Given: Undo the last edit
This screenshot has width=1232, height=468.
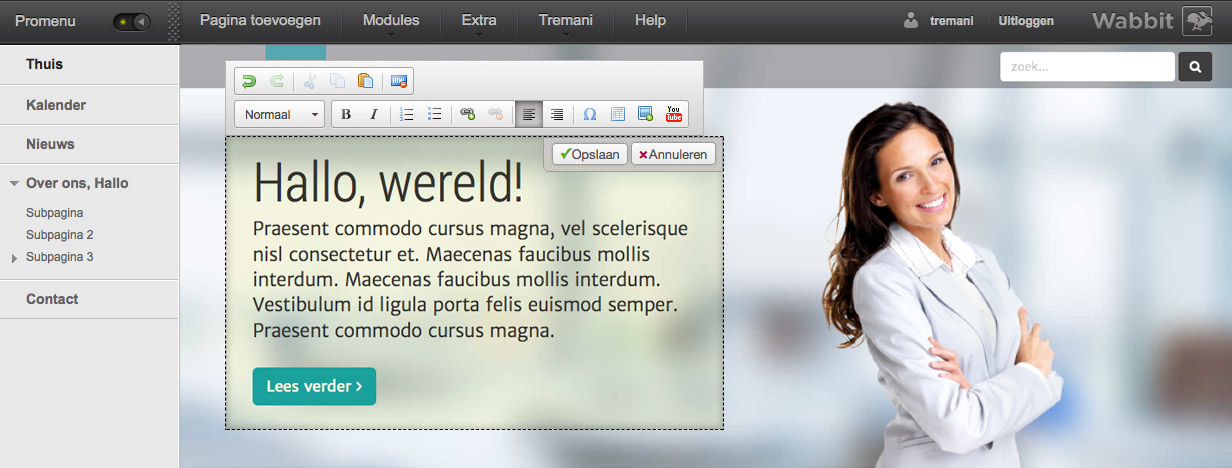Looking at the screenshot, I should pos(249,82).
